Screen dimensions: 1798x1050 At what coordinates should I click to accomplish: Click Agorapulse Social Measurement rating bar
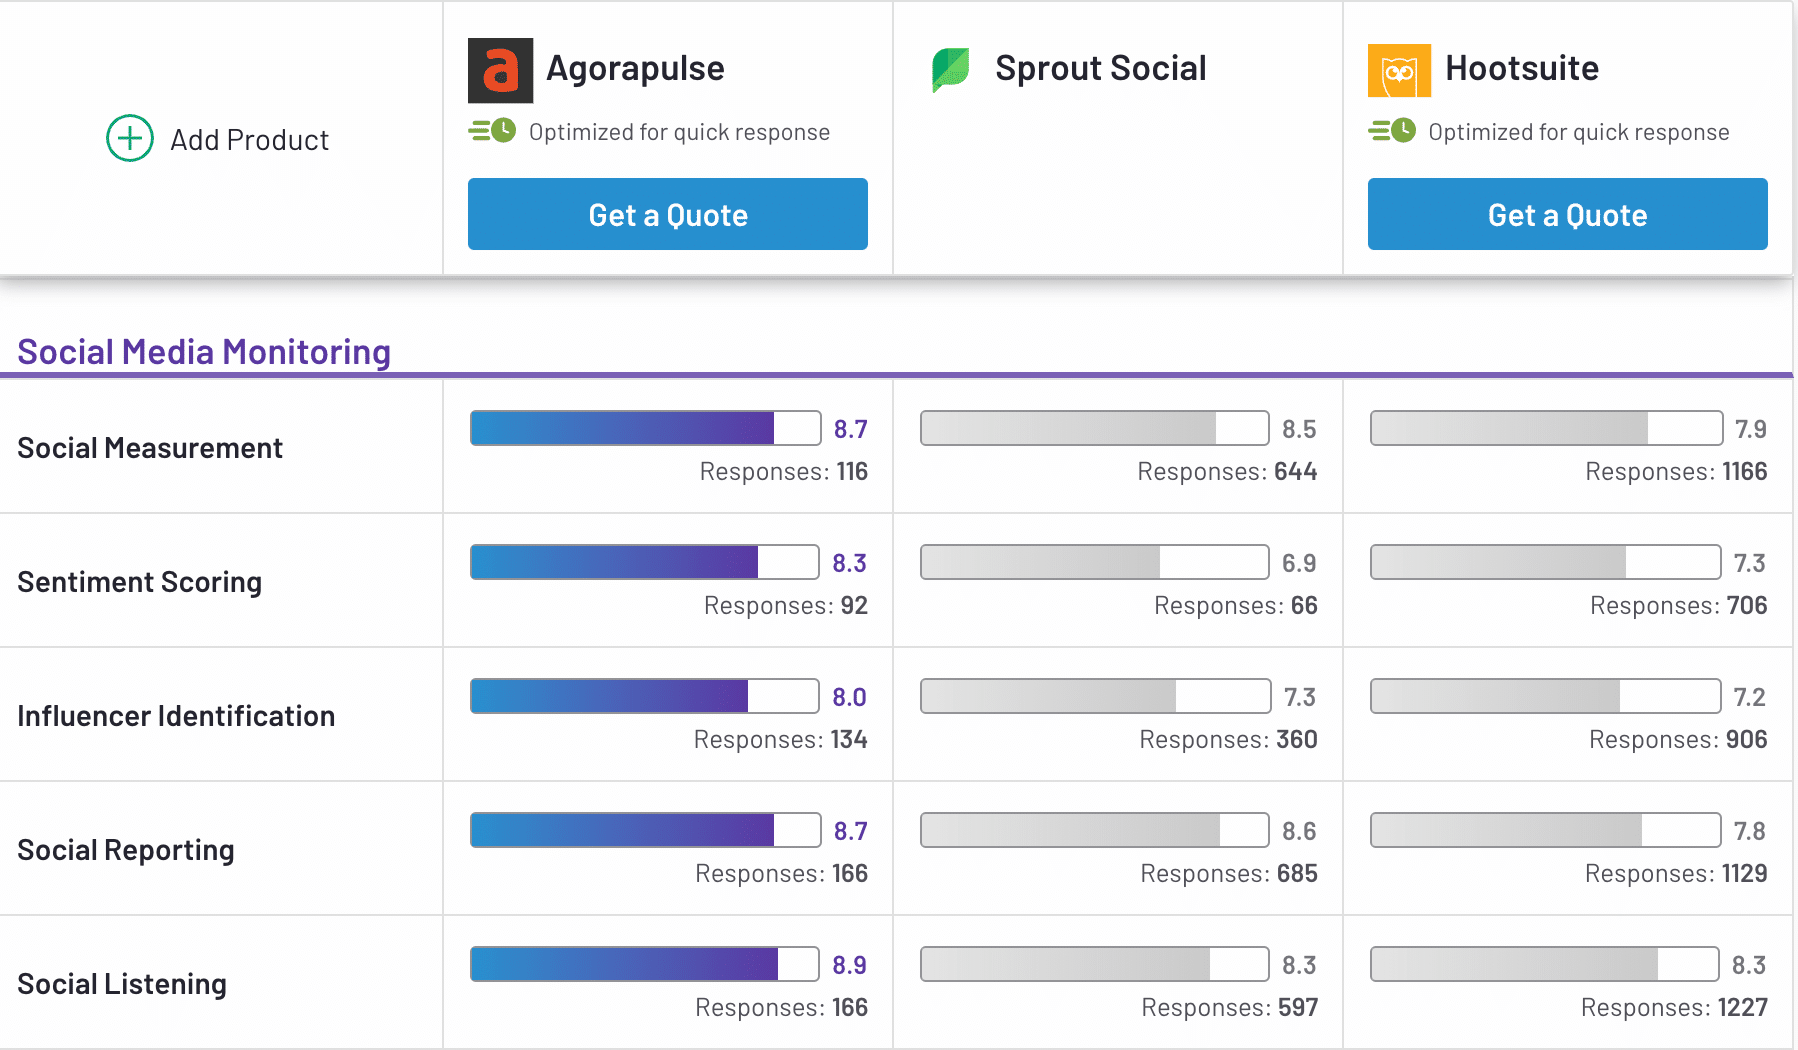(645, 428)
